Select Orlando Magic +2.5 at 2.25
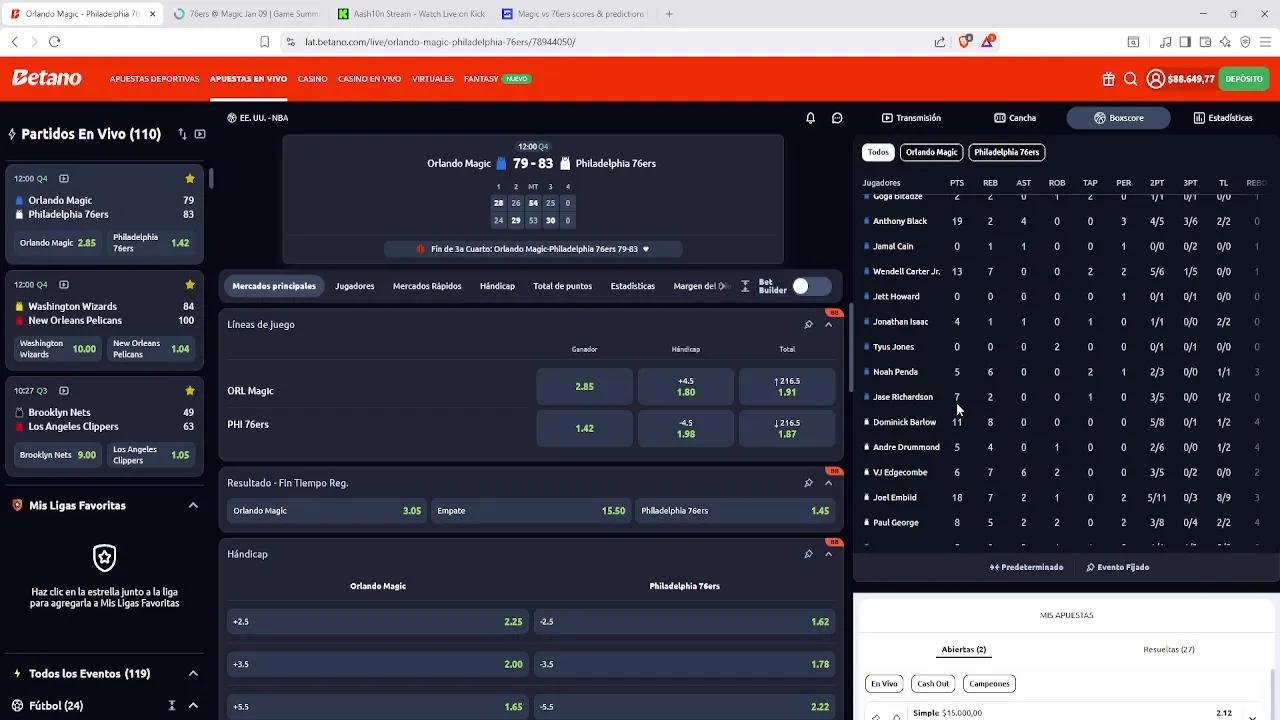 378,622
